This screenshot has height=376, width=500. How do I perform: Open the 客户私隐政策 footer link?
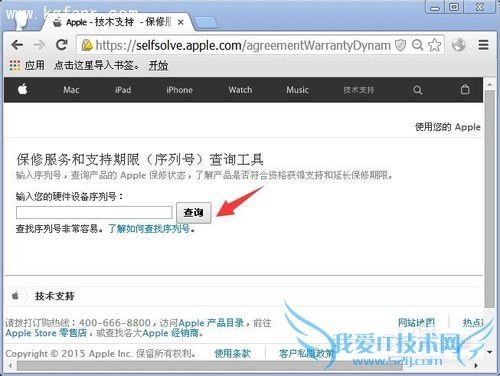pos(307,353)
